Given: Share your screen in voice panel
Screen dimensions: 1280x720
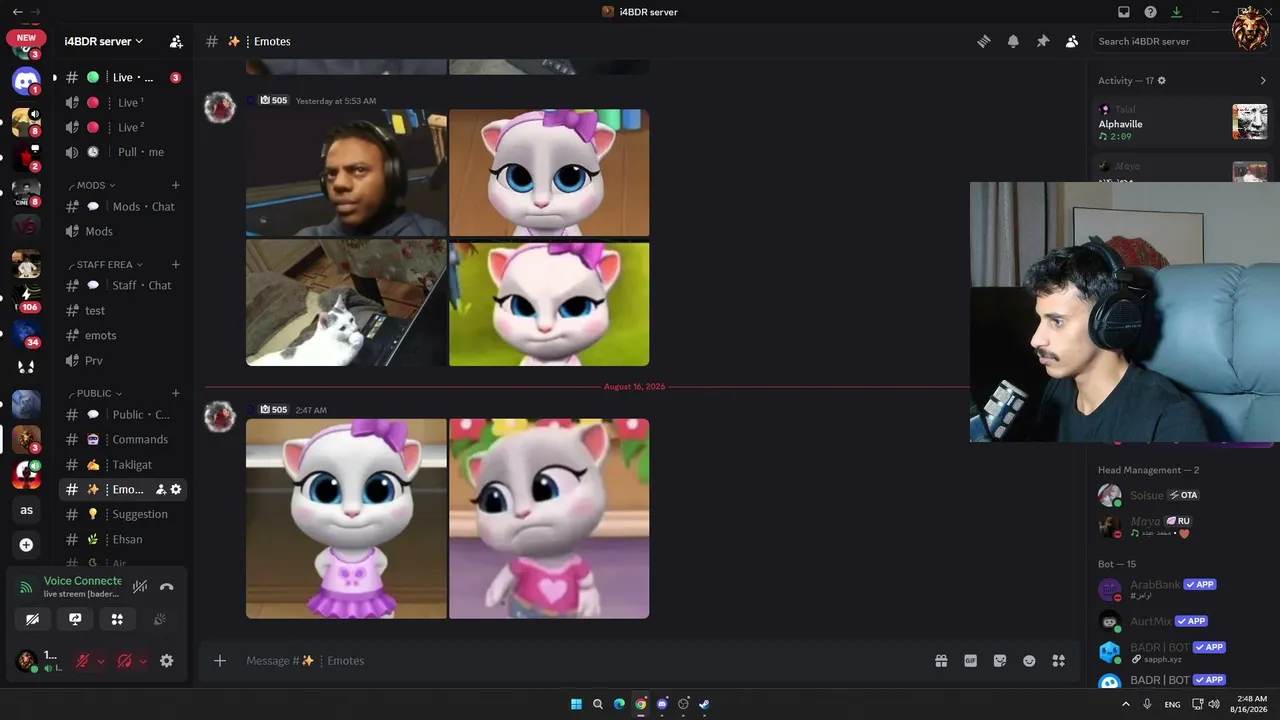Looking at the screenshot, I should [75, 619].
